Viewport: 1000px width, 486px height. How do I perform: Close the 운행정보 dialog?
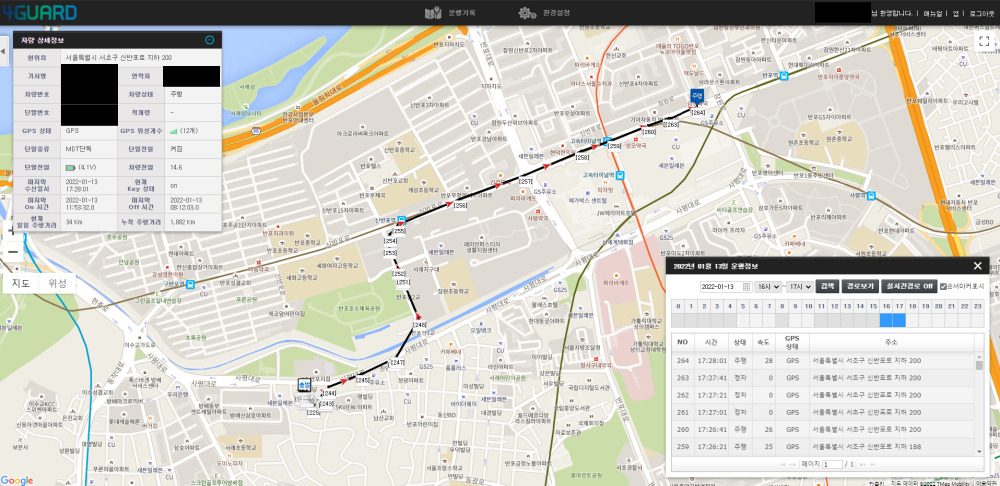(978, 266)
